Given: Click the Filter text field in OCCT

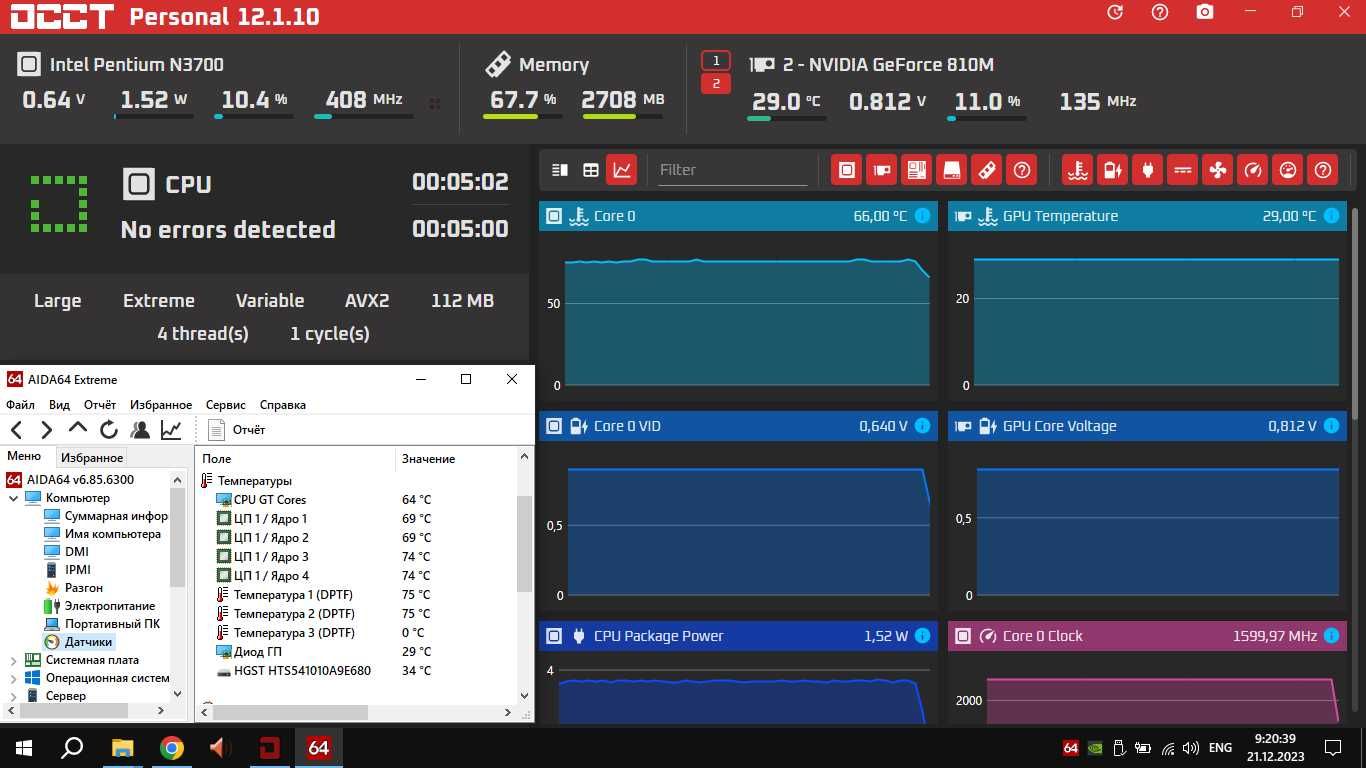Looking at the screenshot, I should click(733, 170).
